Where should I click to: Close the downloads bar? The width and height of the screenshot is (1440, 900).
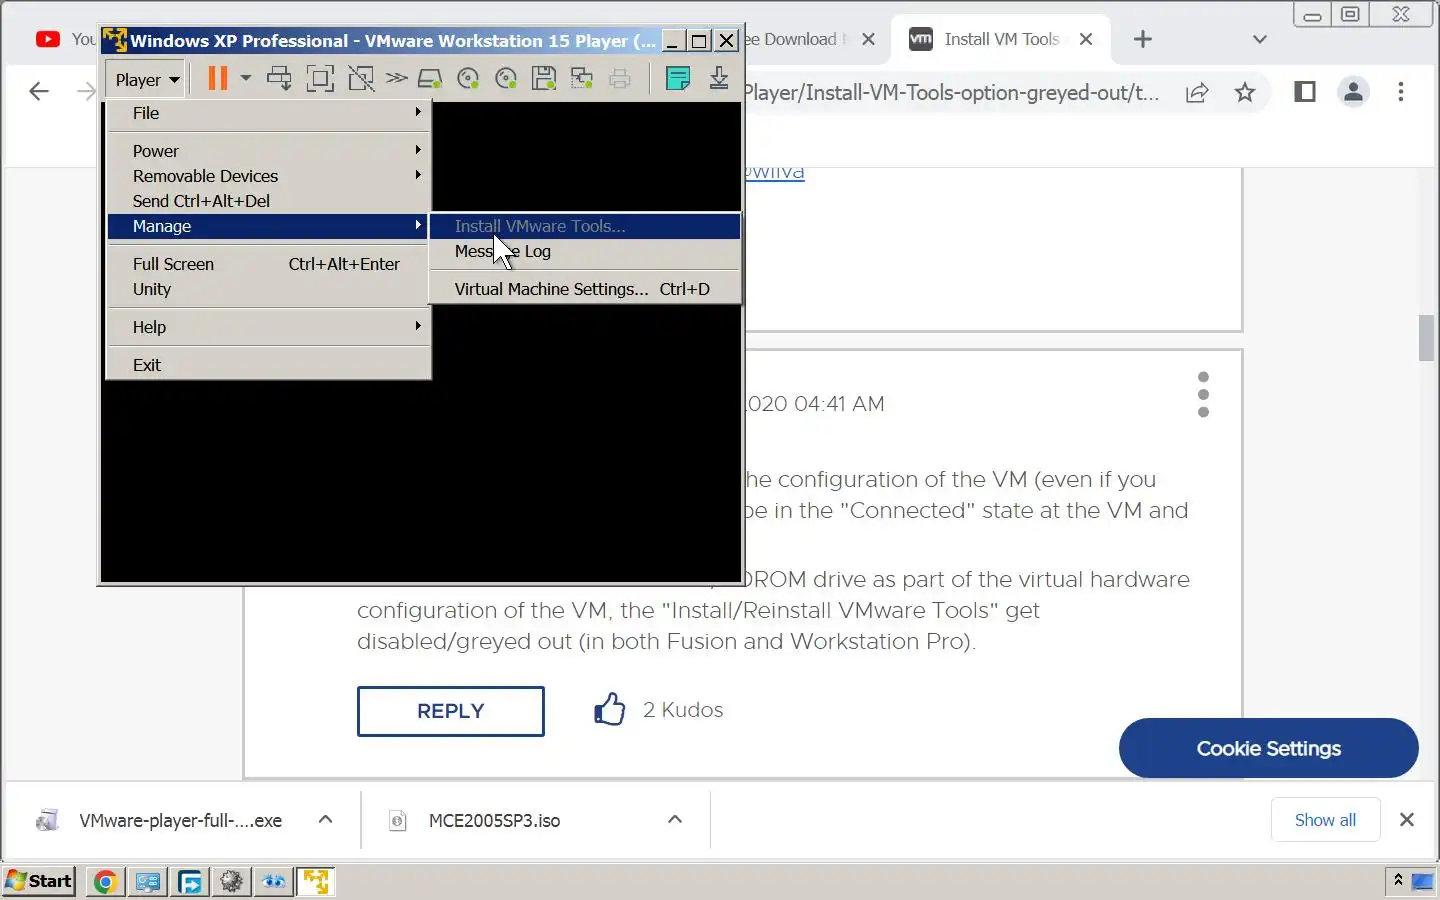1407,820
